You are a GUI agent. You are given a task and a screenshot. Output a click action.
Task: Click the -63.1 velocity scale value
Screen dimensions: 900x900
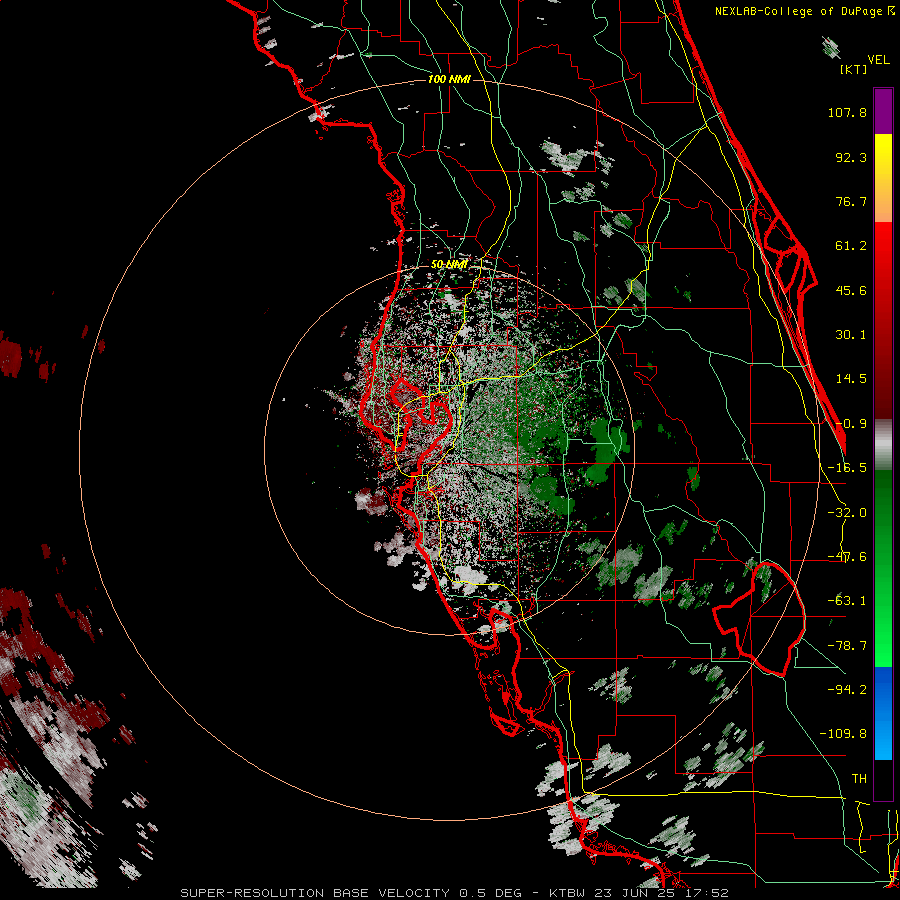point(847,601)
